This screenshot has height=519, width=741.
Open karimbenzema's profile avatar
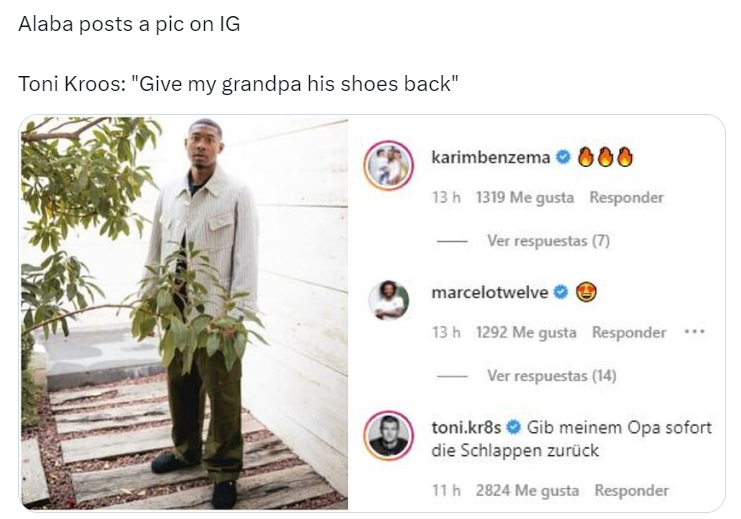(x=388, y=165)
